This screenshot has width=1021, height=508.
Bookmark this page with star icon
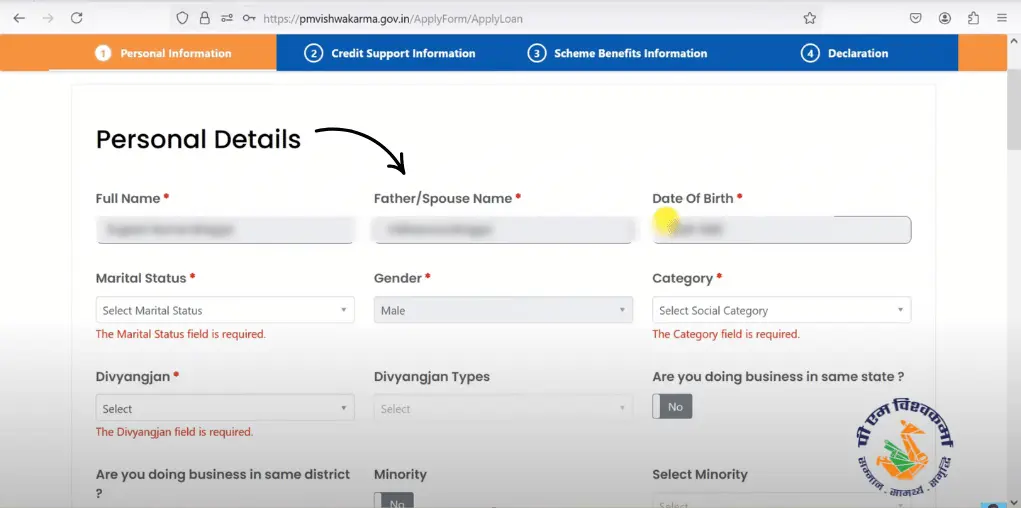point(809,18)
